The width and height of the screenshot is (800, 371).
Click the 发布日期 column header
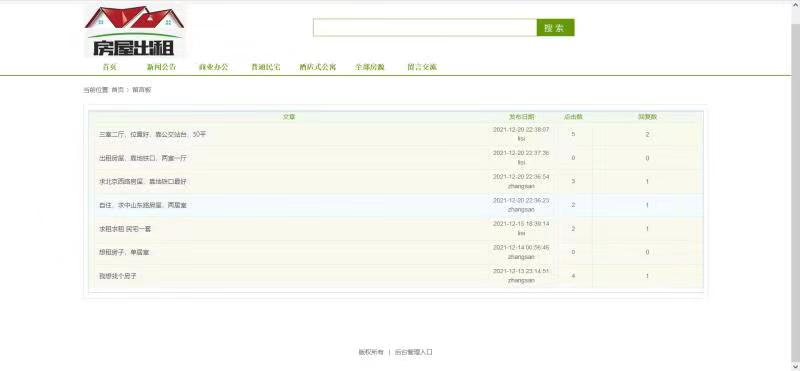point(521,117)
